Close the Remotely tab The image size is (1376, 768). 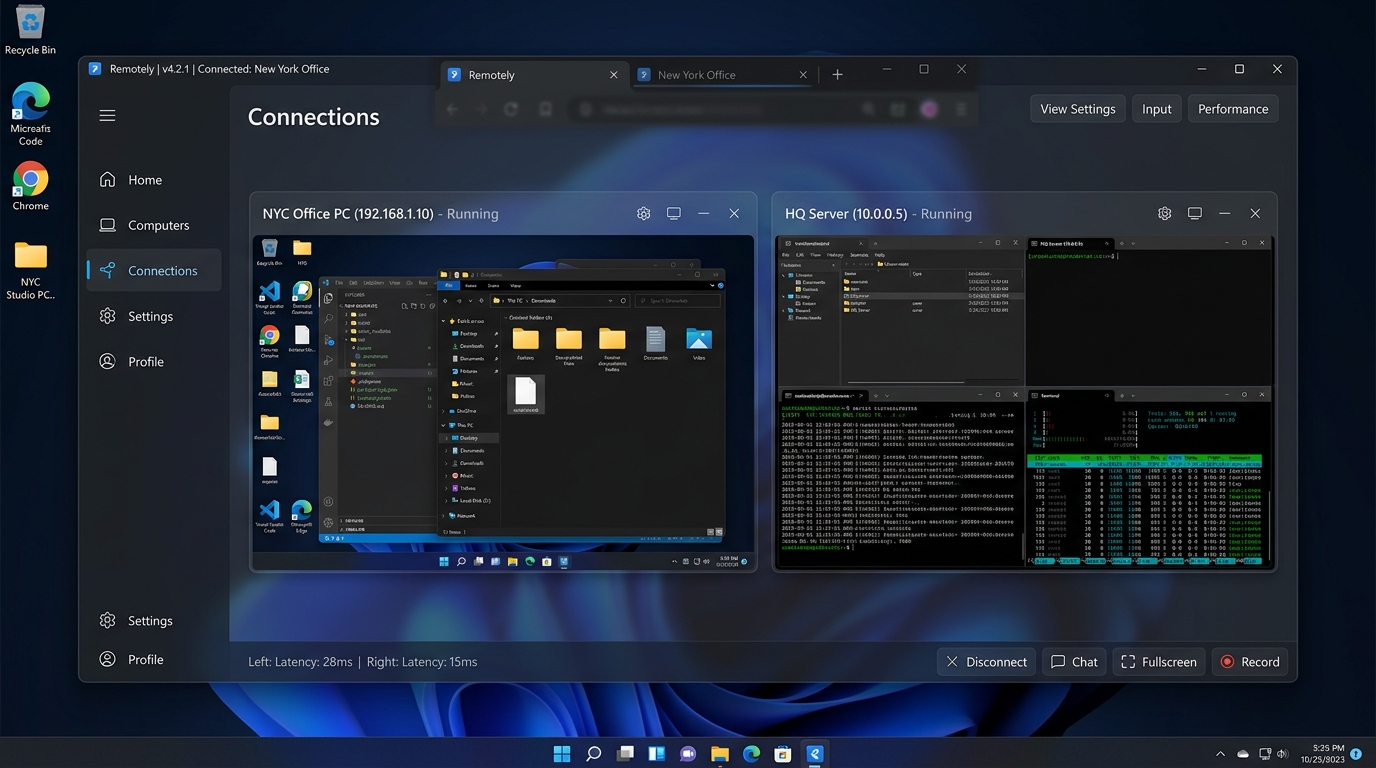pos(614,75)
